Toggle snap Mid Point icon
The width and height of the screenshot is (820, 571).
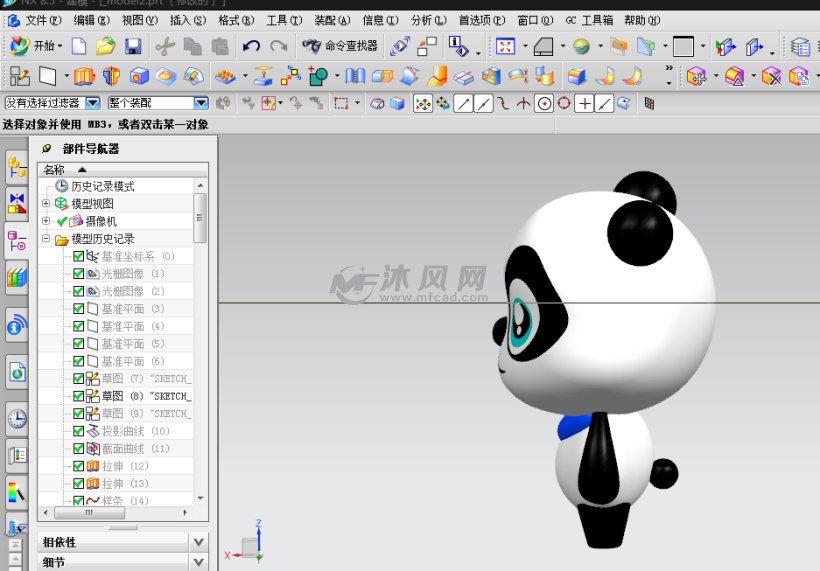483,104
